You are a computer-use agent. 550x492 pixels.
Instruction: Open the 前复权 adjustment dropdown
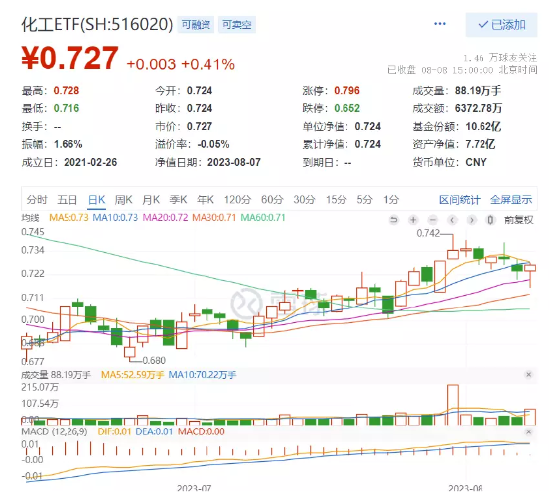click(519, 220)
